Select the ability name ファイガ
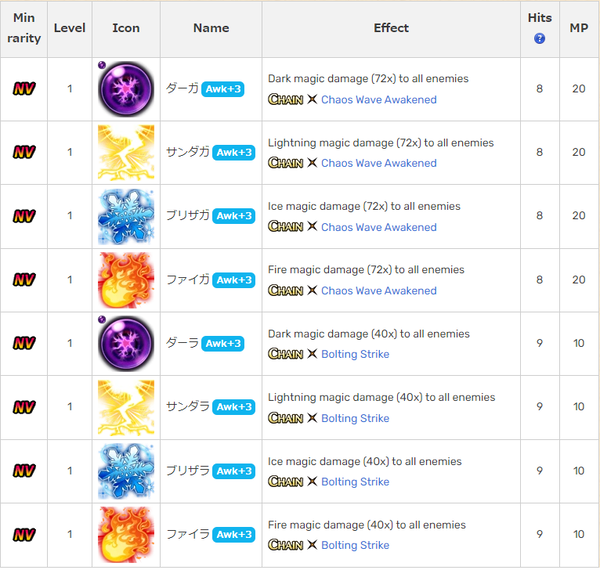 click(x=188, y=280)
